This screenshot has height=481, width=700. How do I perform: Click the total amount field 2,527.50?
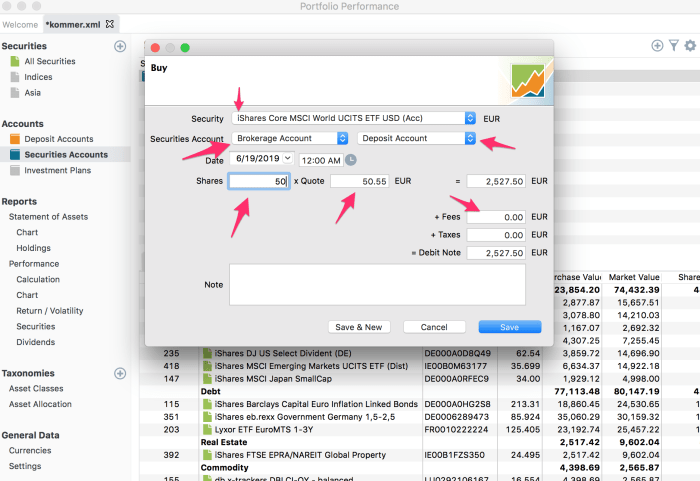(x=496, y=181)
